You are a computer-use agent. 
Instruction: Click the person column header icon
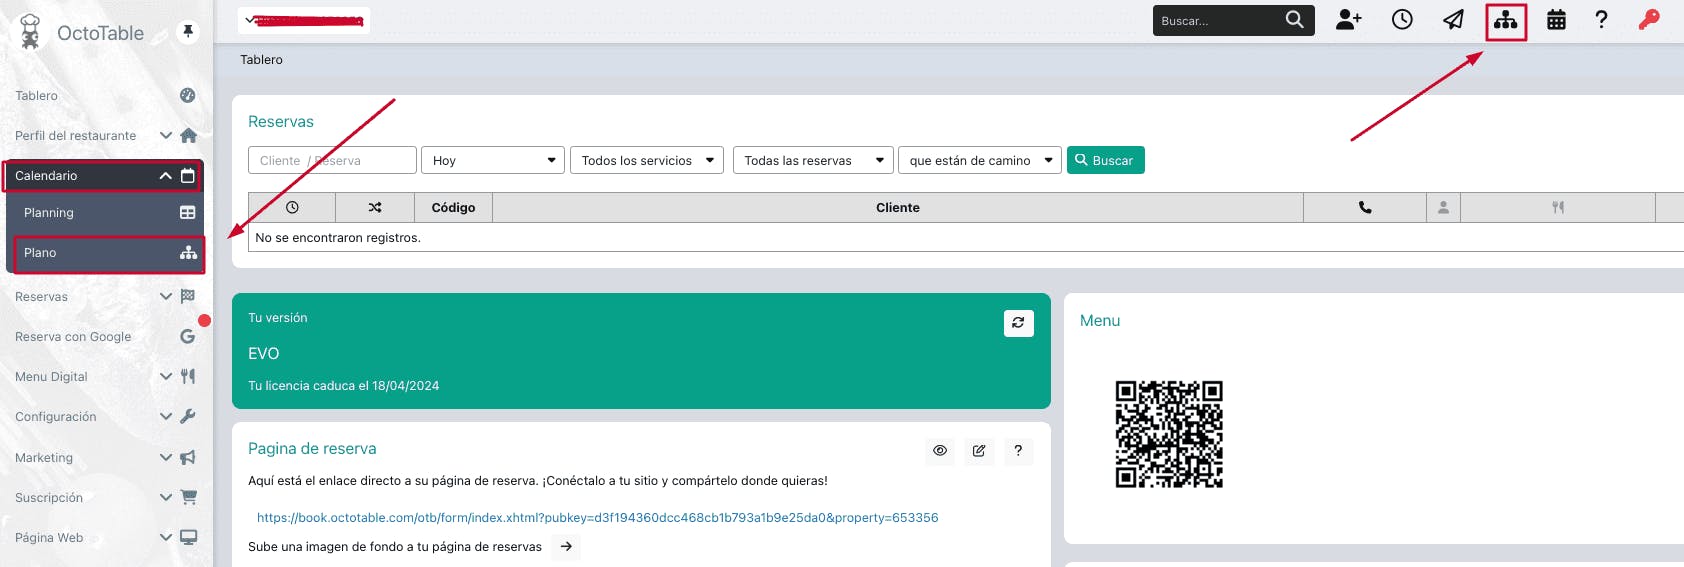tap(1443, 207)
